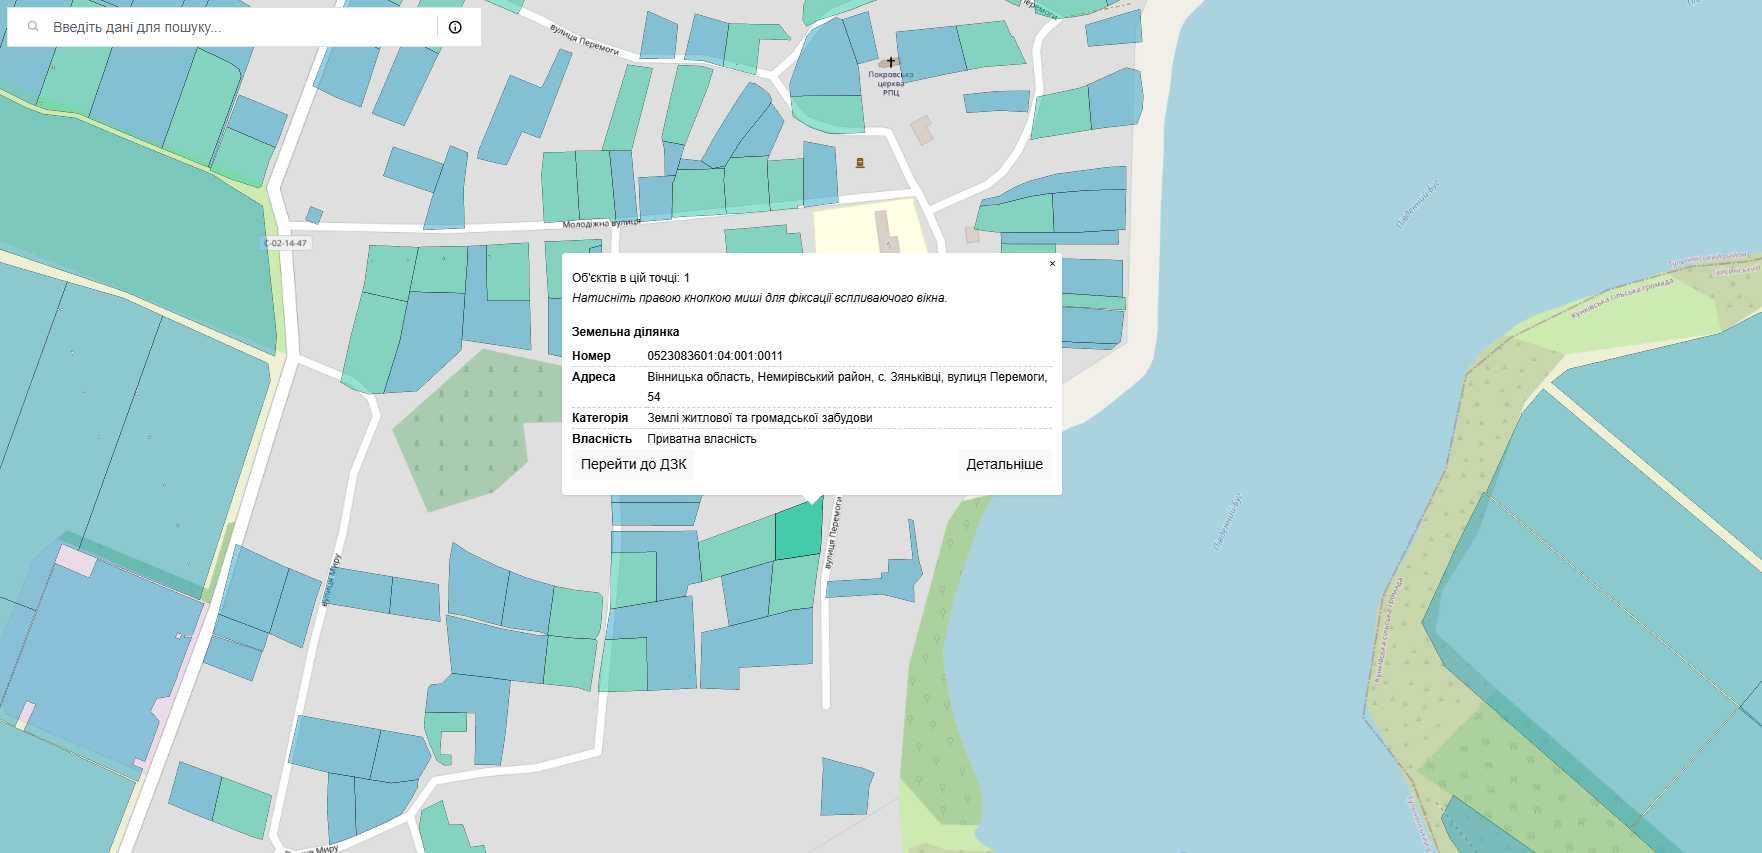Screen dimensions: 1762x853
Task: Click the Детальніше button
Action: click(x=1004, y=464)
